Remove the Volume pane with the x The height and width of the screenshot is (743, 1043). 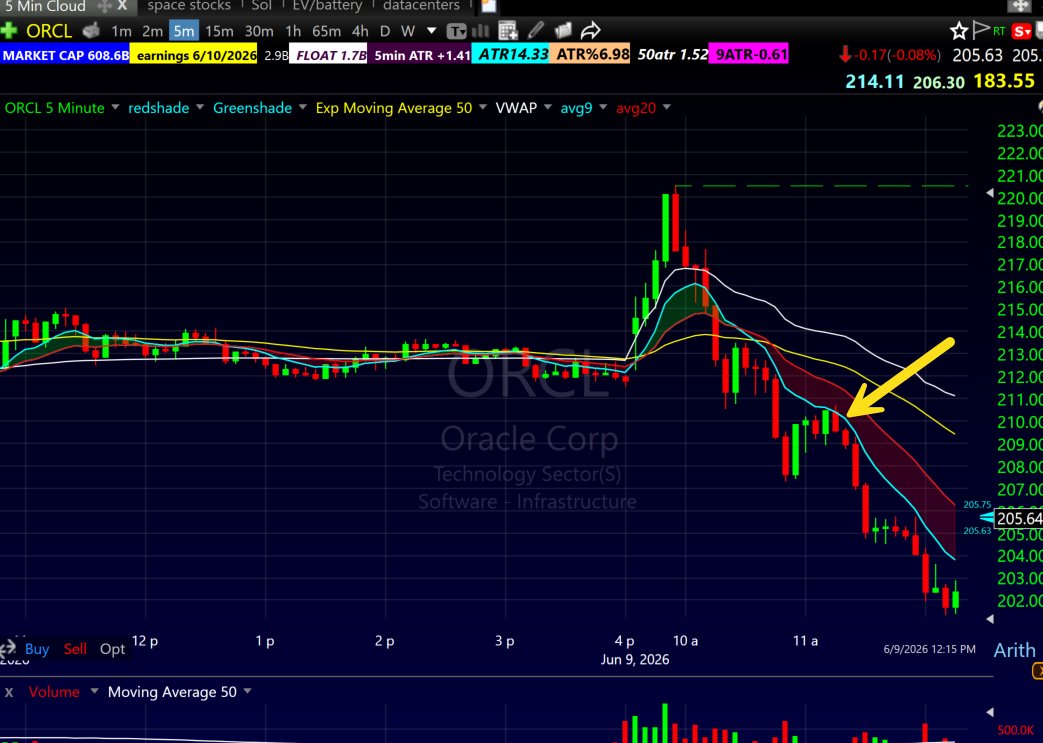pos(9,692)
